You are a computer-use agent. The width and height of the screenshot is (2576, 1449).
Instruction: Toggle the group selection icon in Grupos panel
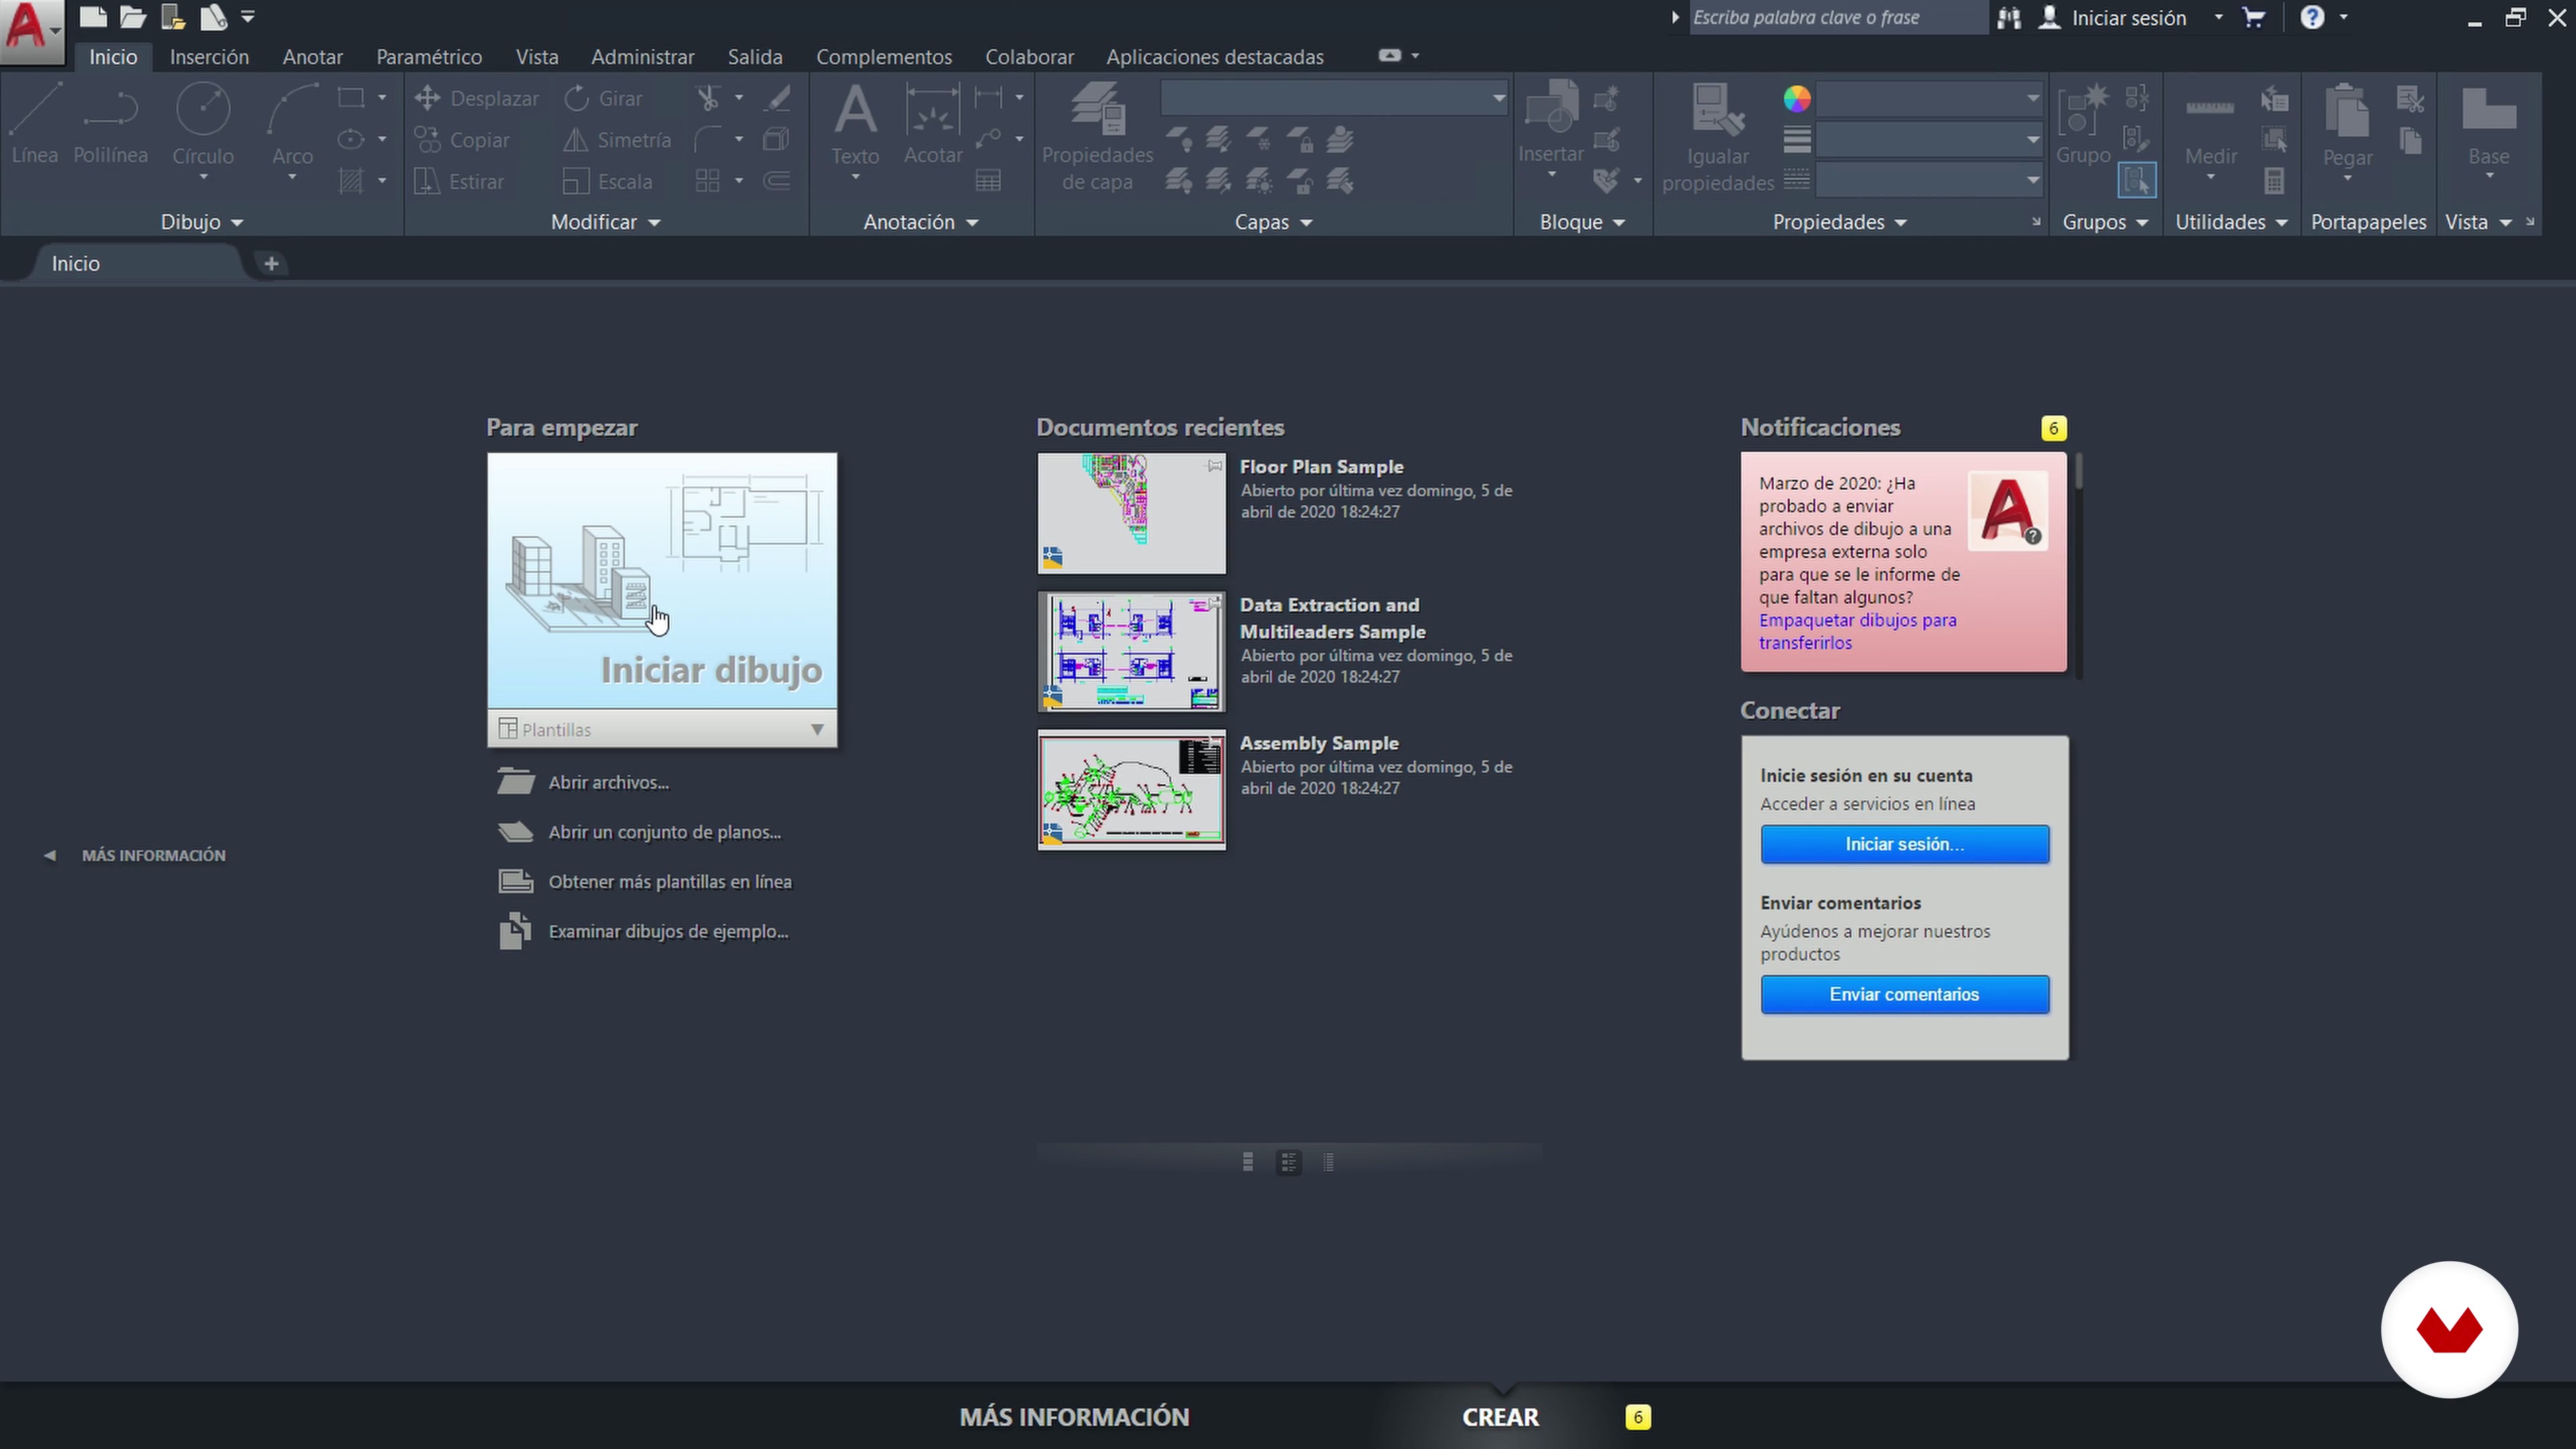[x=2136, y=181]
